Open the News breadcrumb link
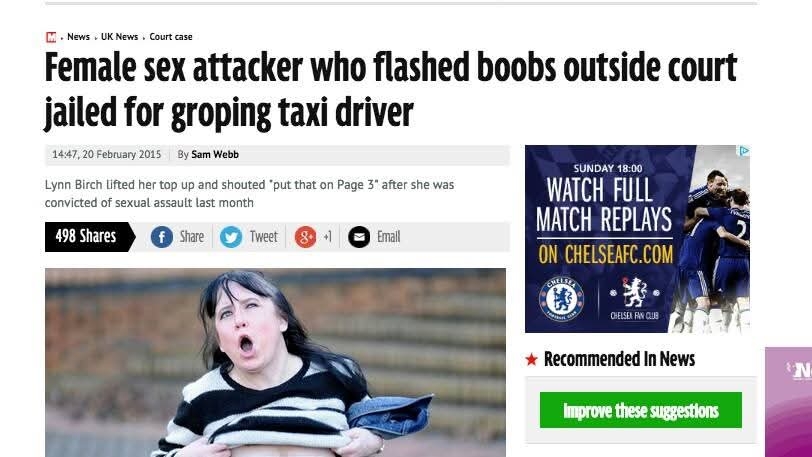Image resolution: width=812 pixels, height=457 pixels. tap(78, 37)
